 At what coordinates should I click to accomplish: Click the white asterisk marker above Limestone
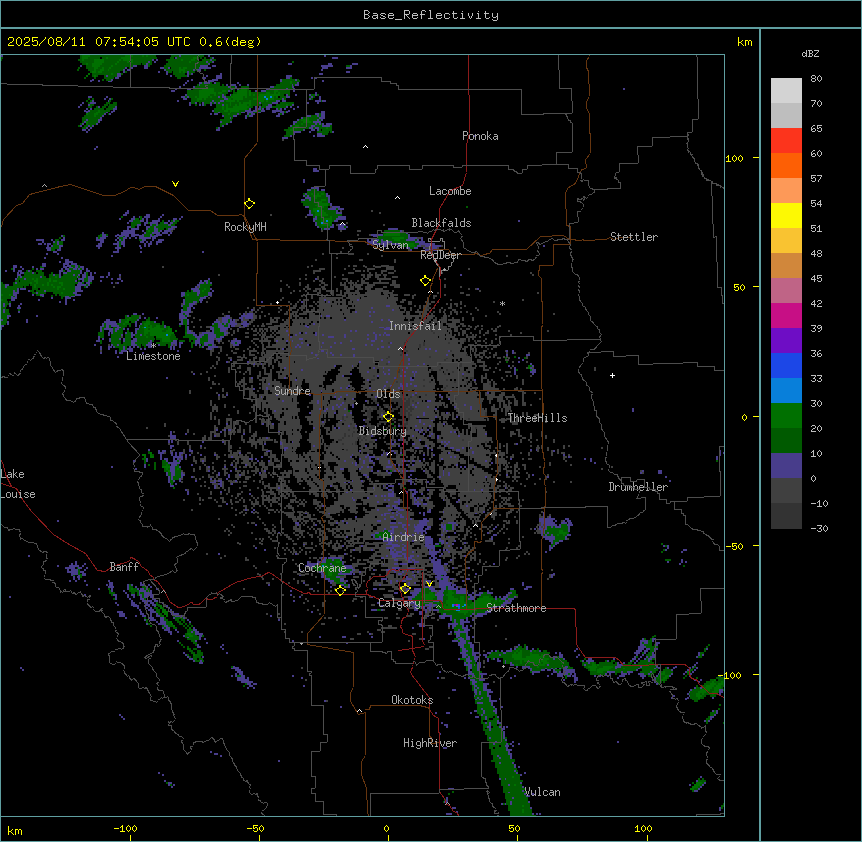154,346
